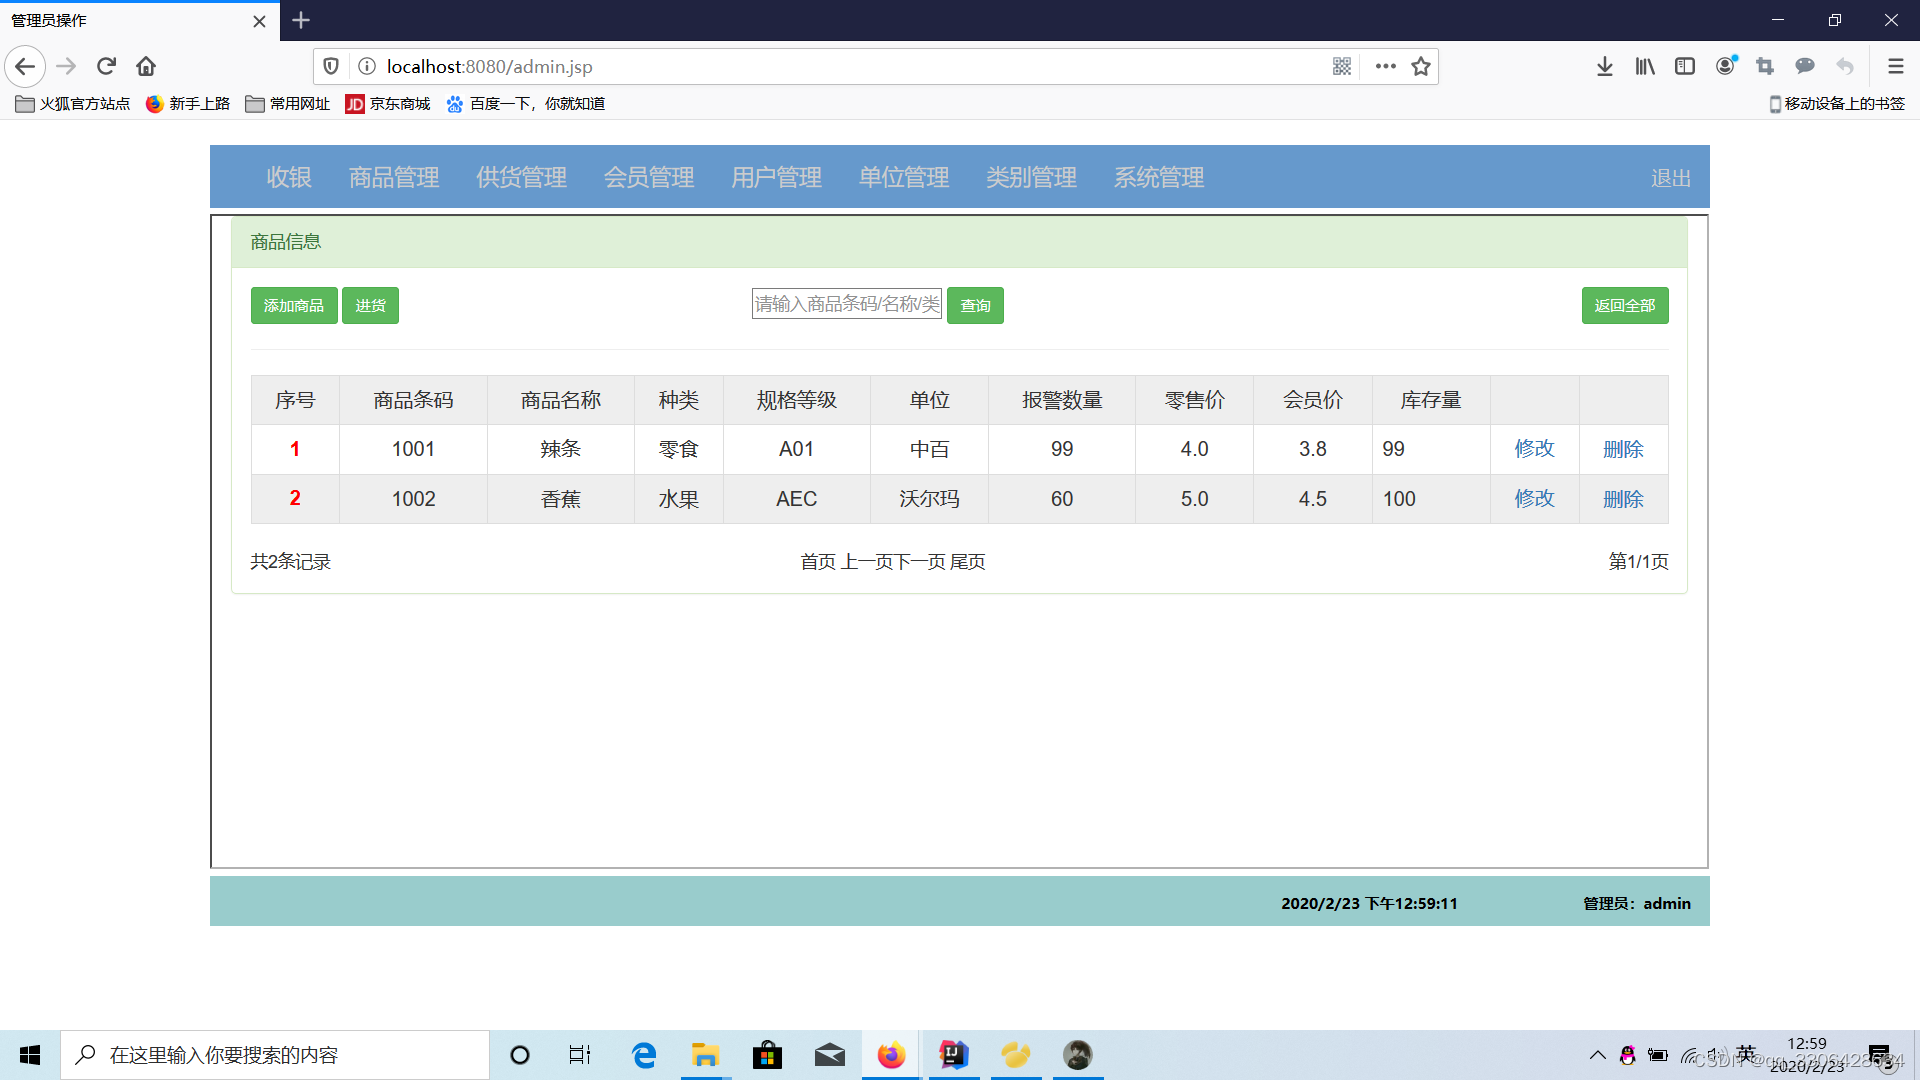The image size is (1920, 1080).
Task: Open 京东商城 bookmark
Action: point(388,104)
